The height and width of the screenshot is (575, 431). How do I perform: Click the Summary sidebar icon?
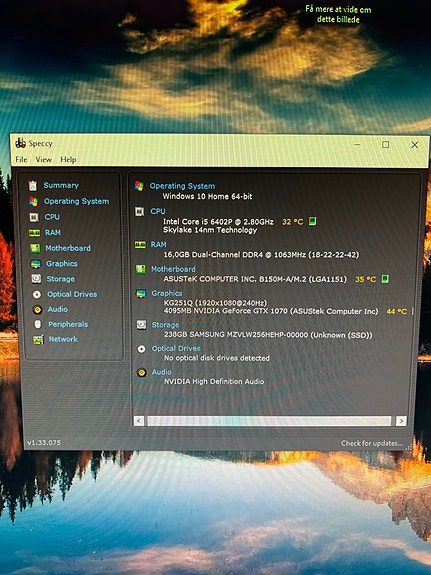[33, 186]
